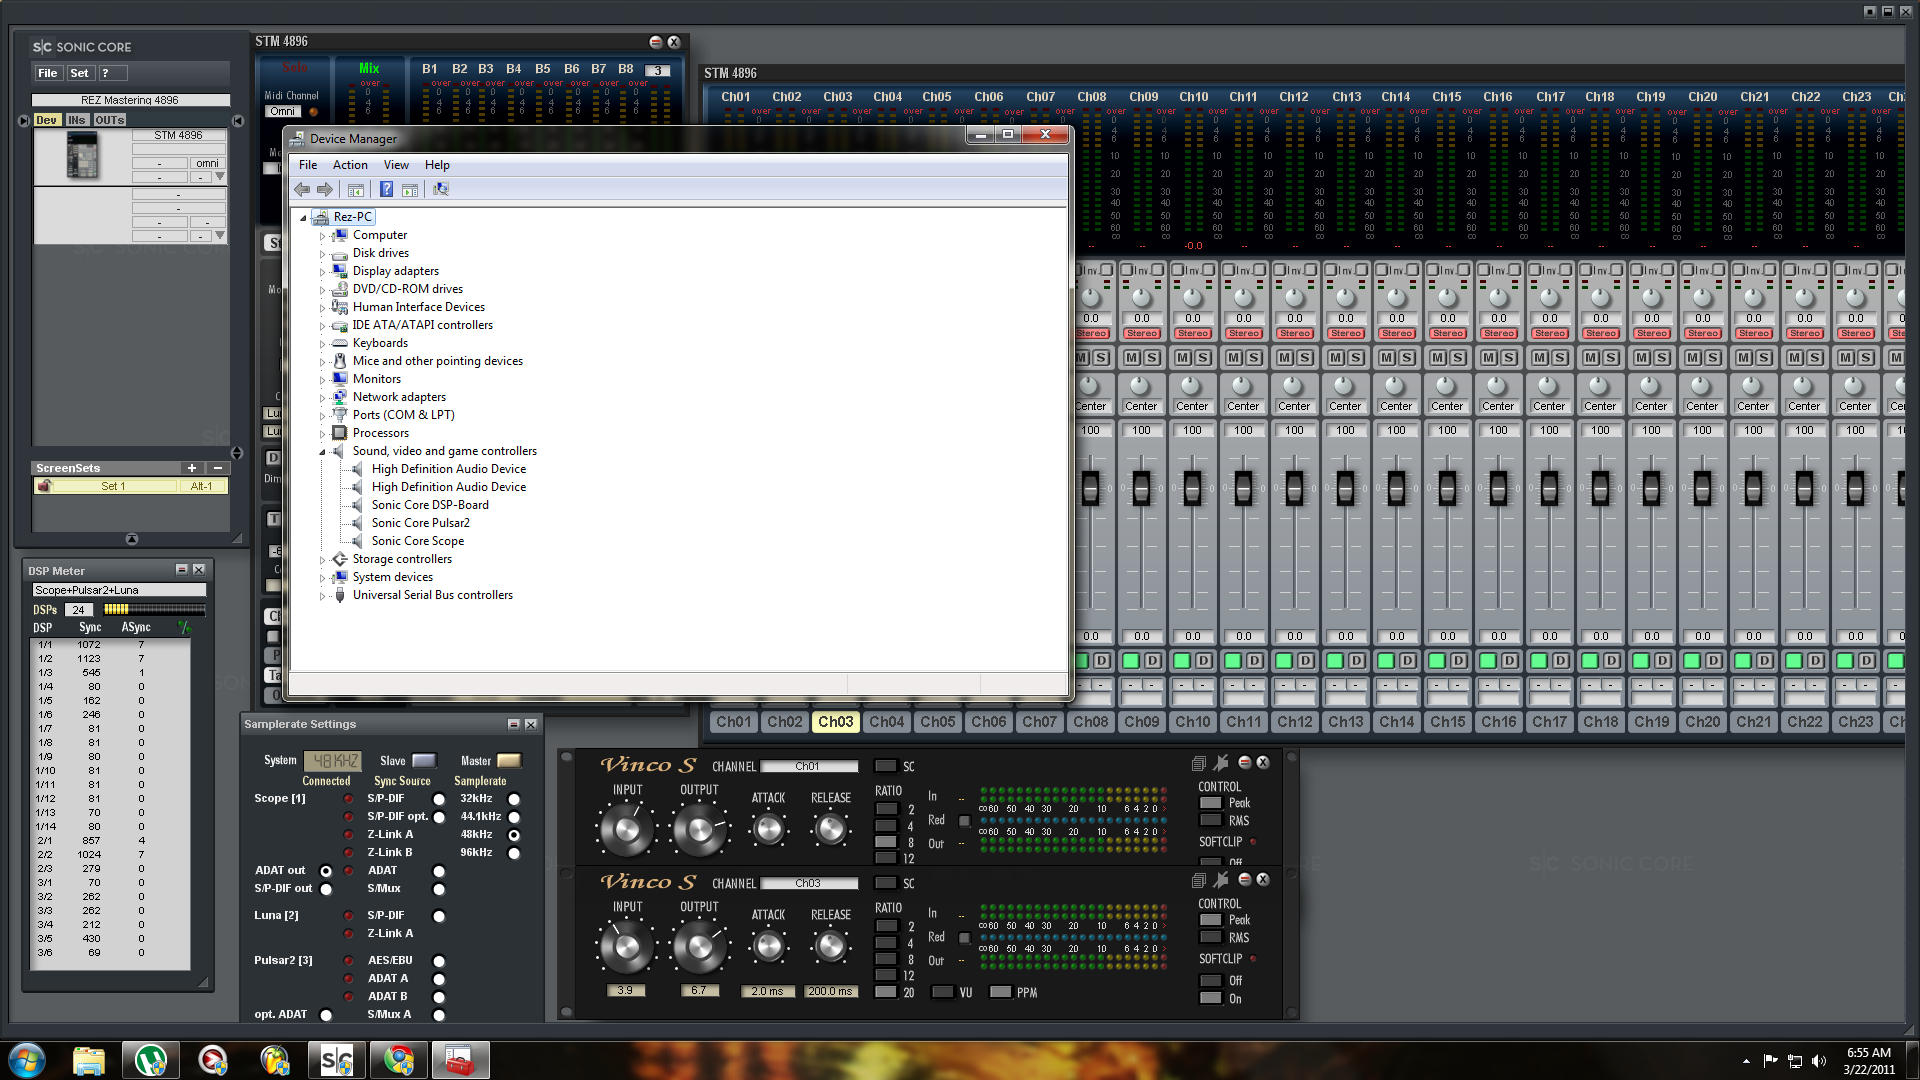The width and height of the screenshot is (1920, 1080).
Task: Open the Device Manager action pane icon
Action: pos(410,189)
